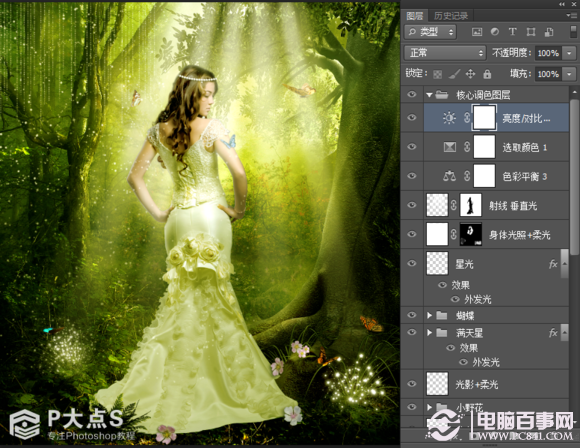Viewport: 580px width, 448px height.
Task: Lock position move icon
Action: 470,74
